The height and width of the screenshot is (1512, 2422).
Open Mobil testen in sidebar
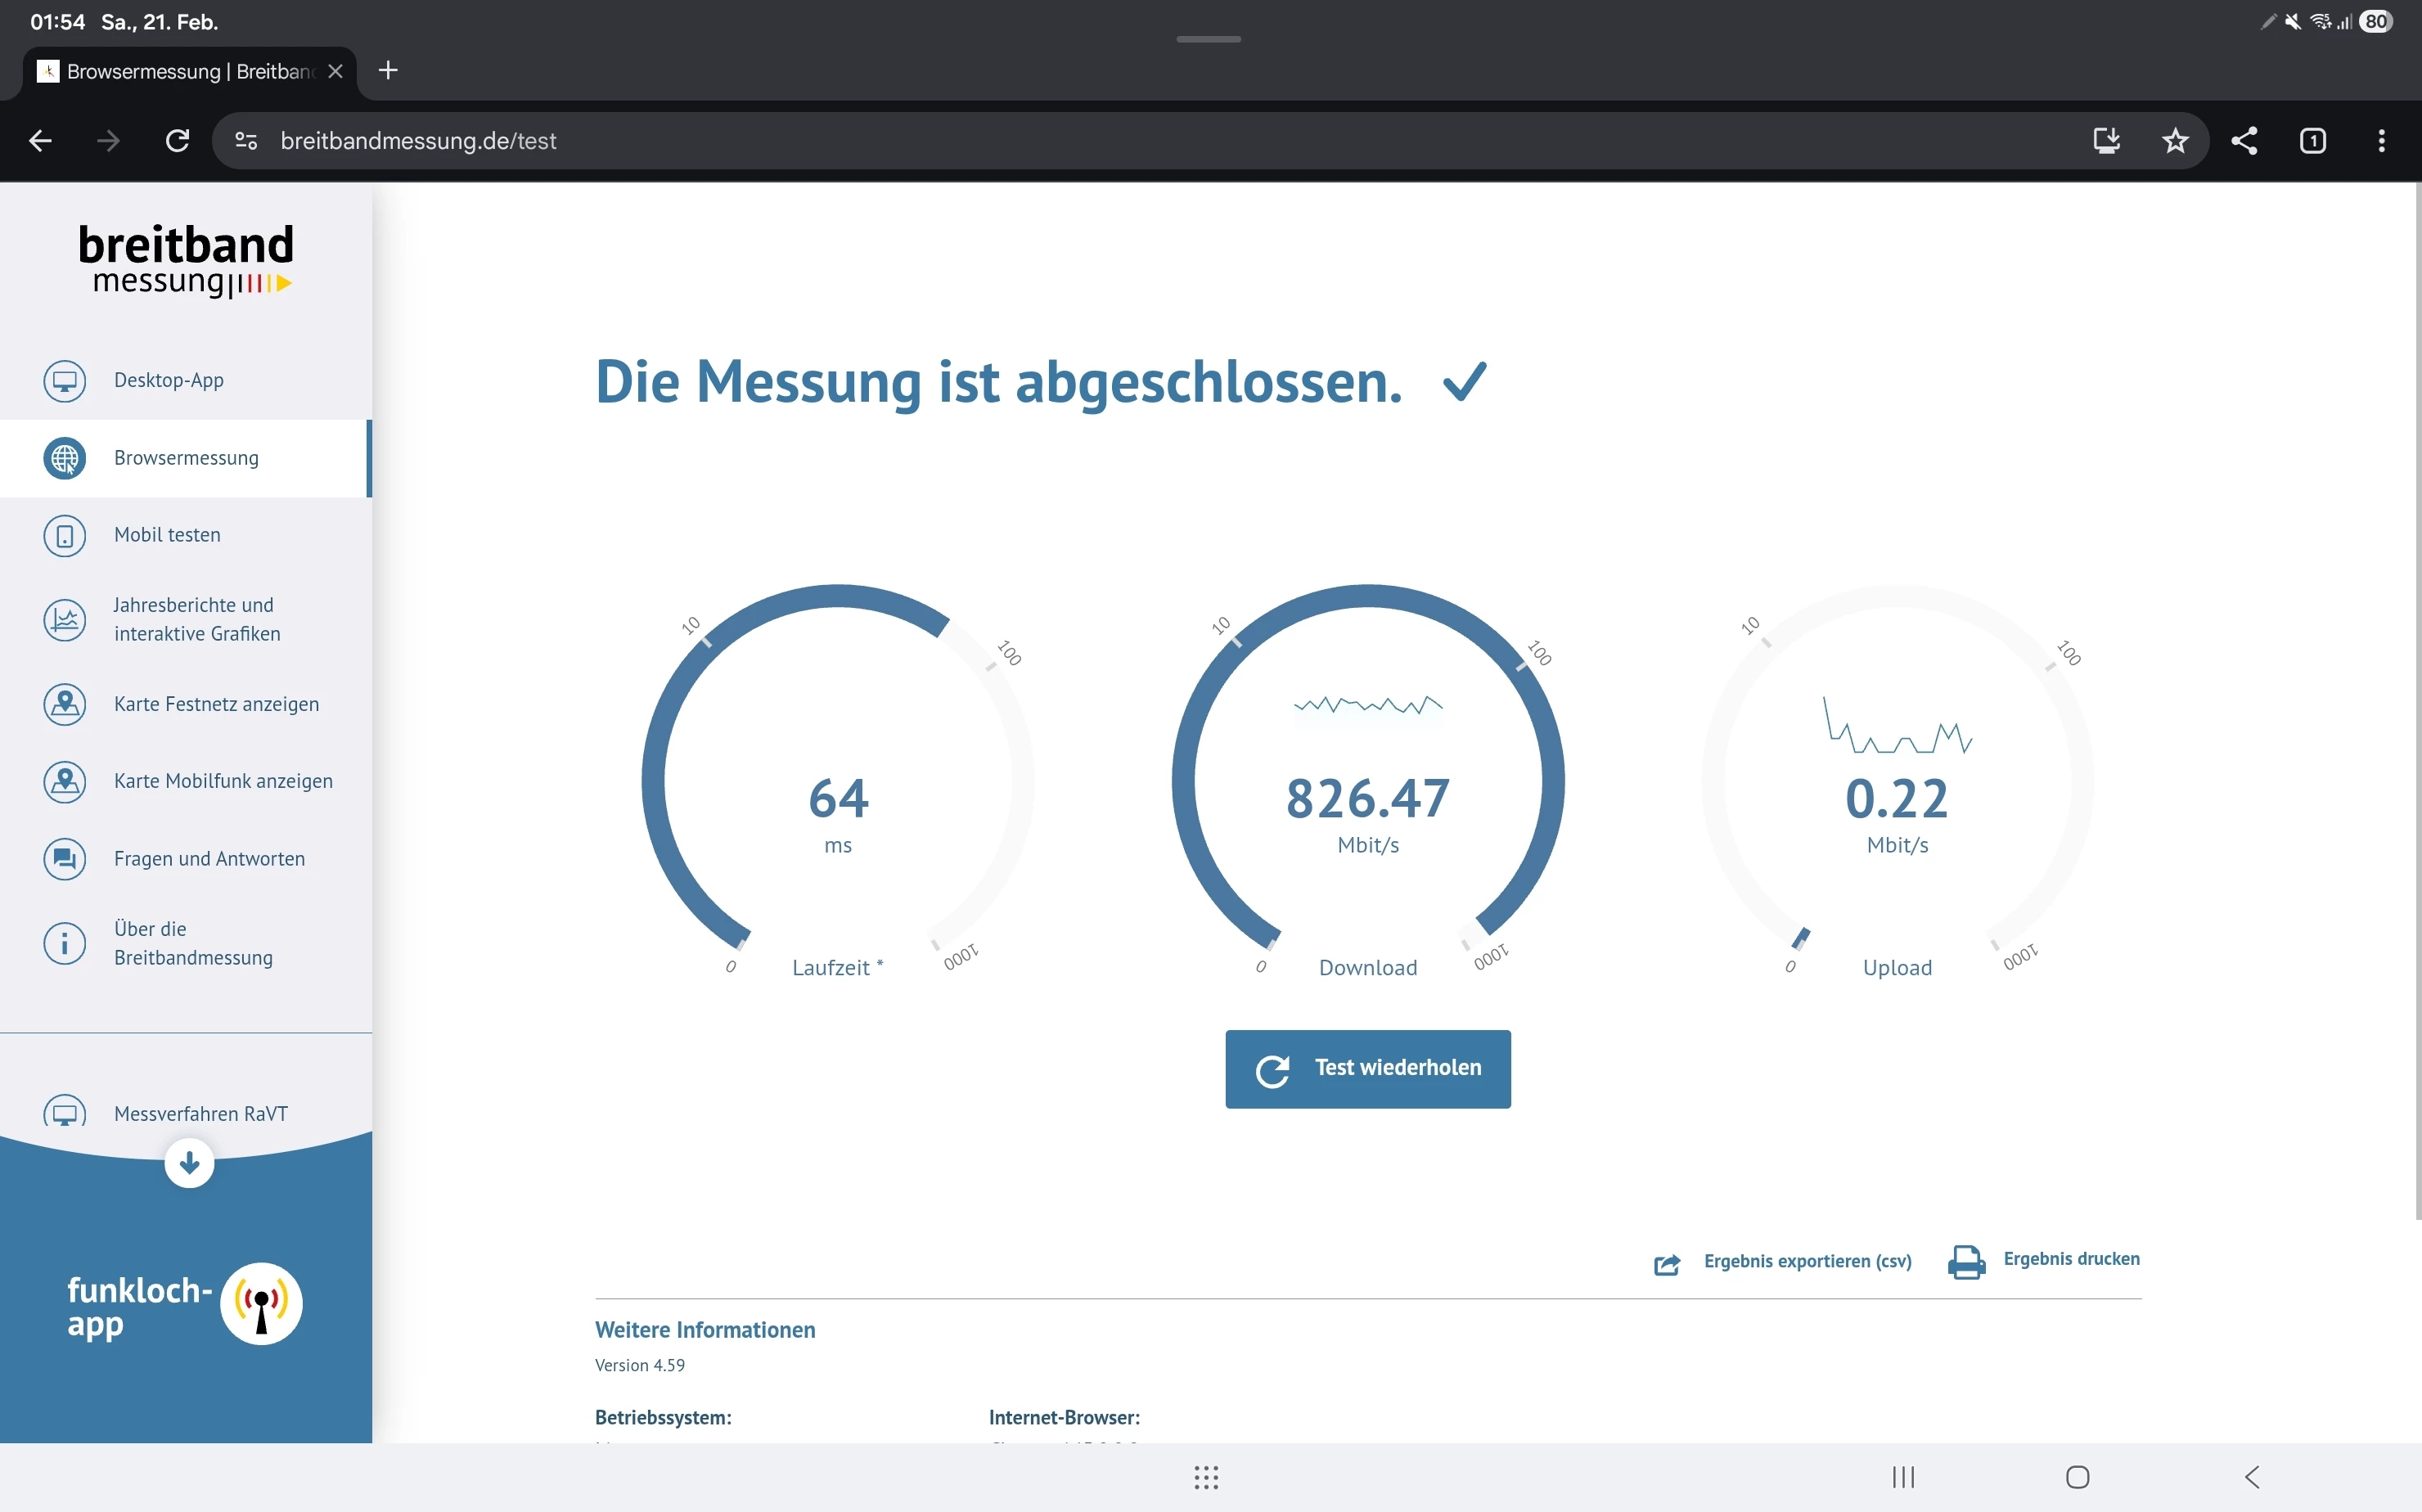[167, 535]
